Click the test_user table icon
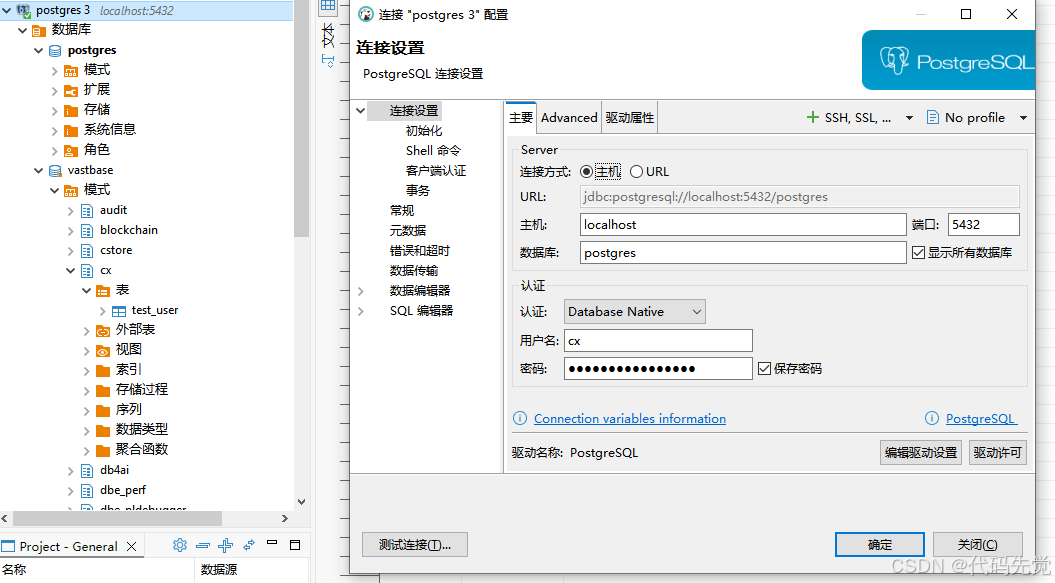The height and width of the screenshot is (583, 1055). coord(119,311)
